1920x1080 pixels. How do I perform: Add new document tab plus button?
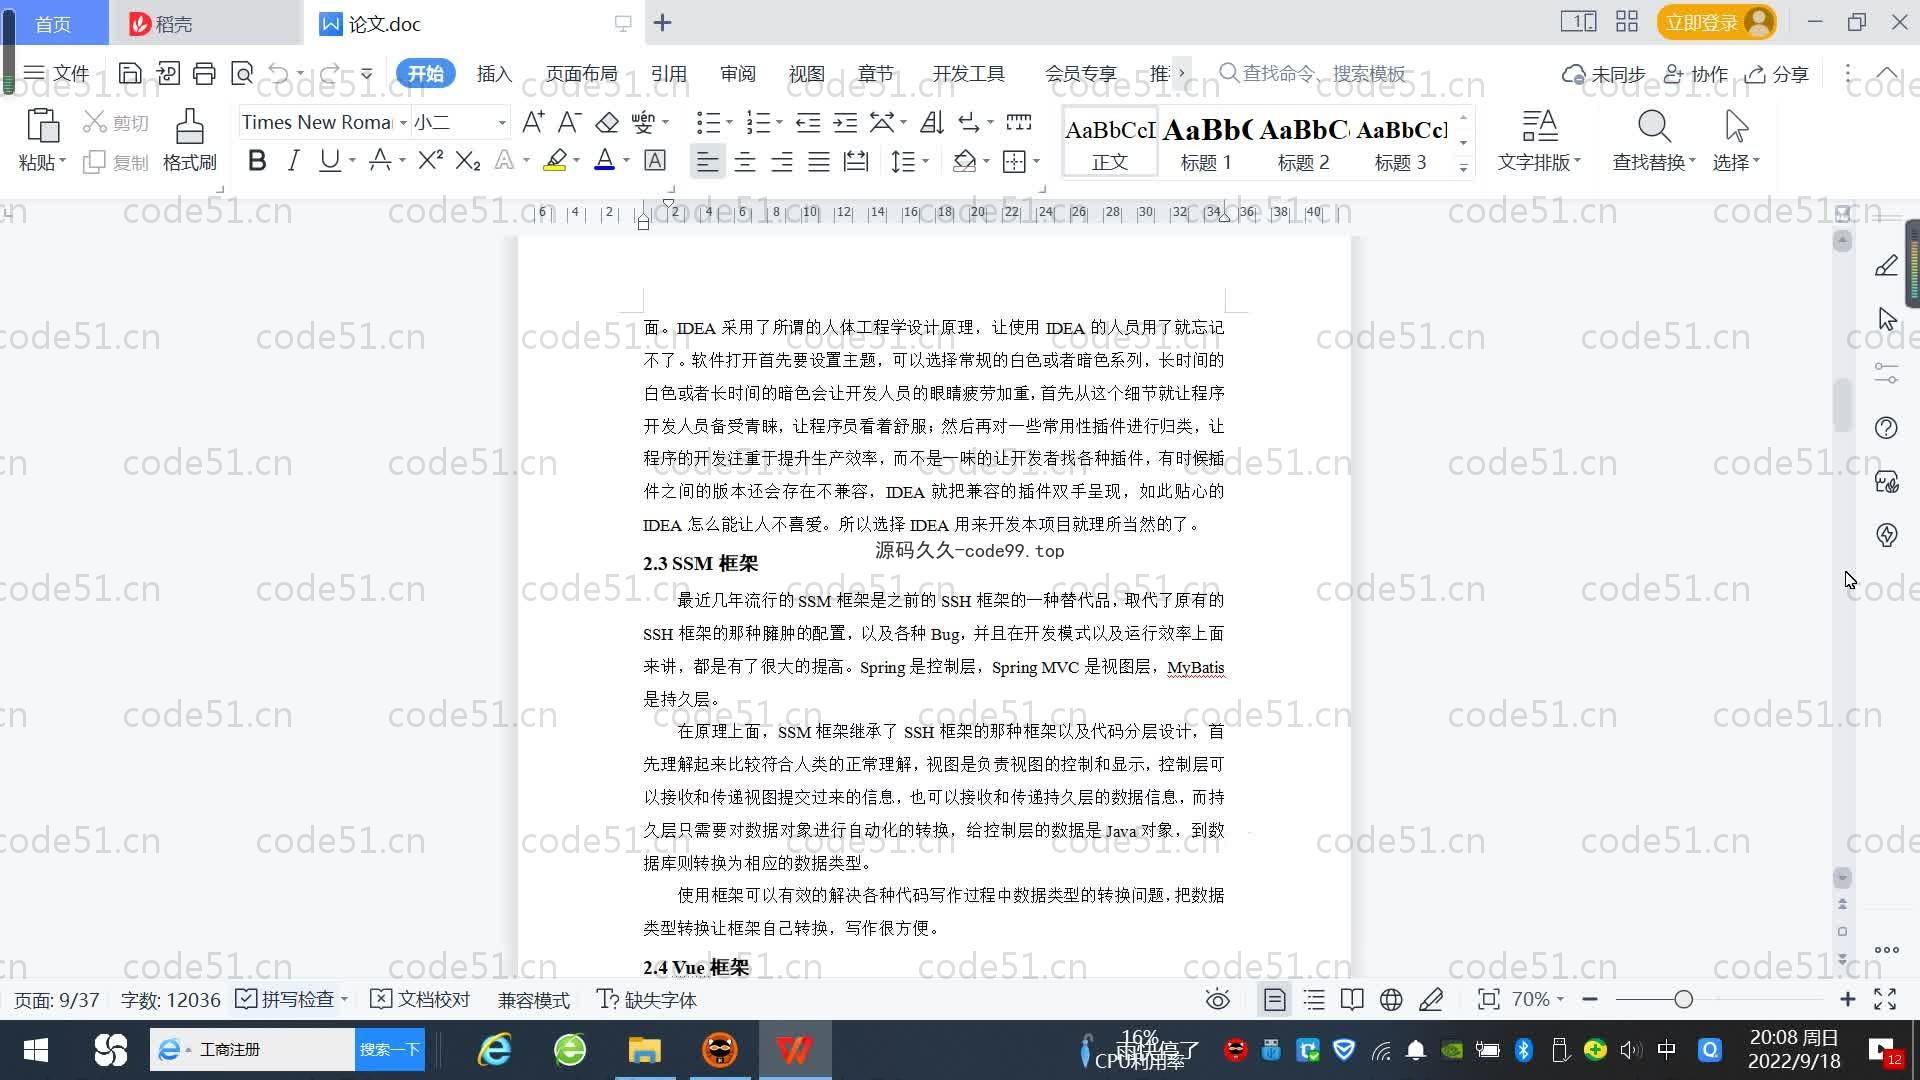(x=662, y=22)
